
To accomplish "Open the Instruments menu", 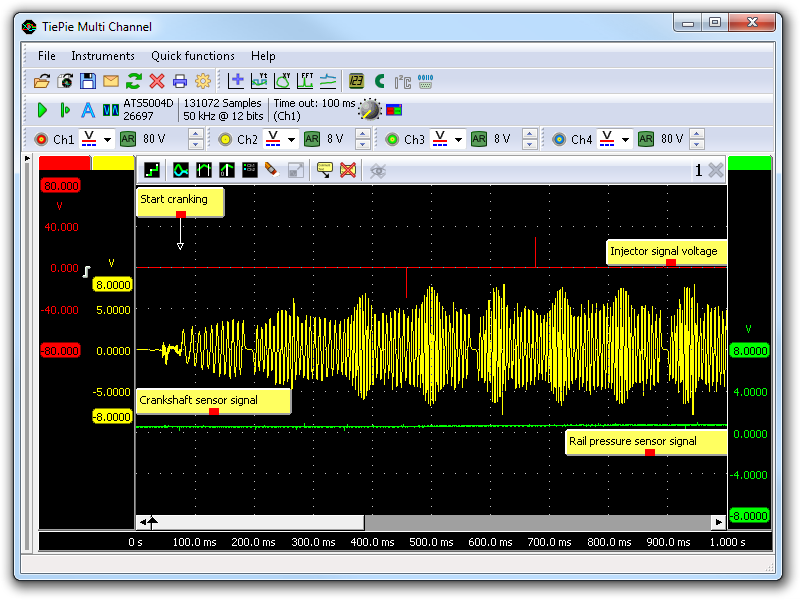I will pyautogui.click(x=103, y=56).
